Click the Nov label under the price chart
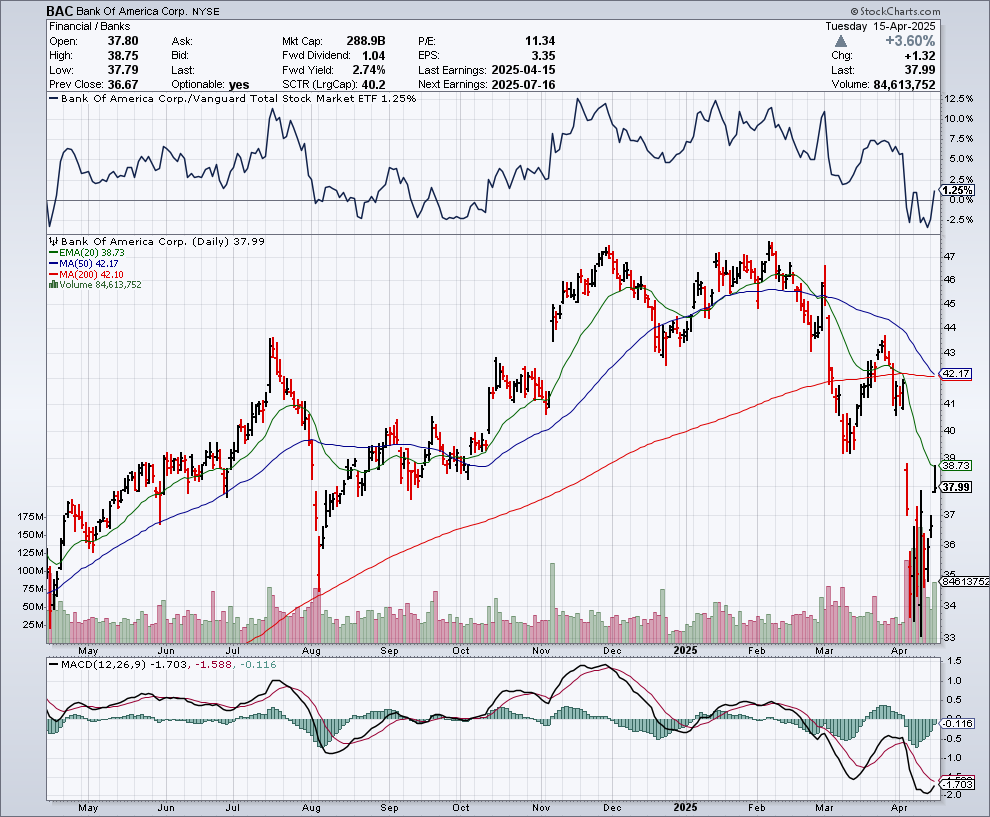Screen dimensions: 990x817 541,651
